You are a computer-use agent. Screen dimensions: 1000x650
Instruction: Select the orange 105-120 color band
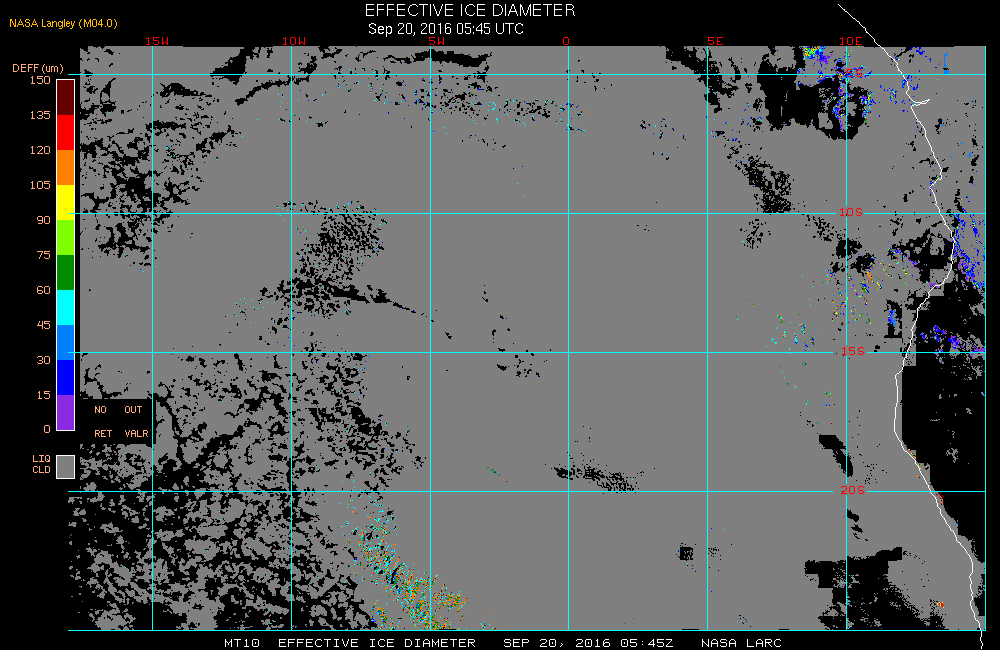[66, 168]
